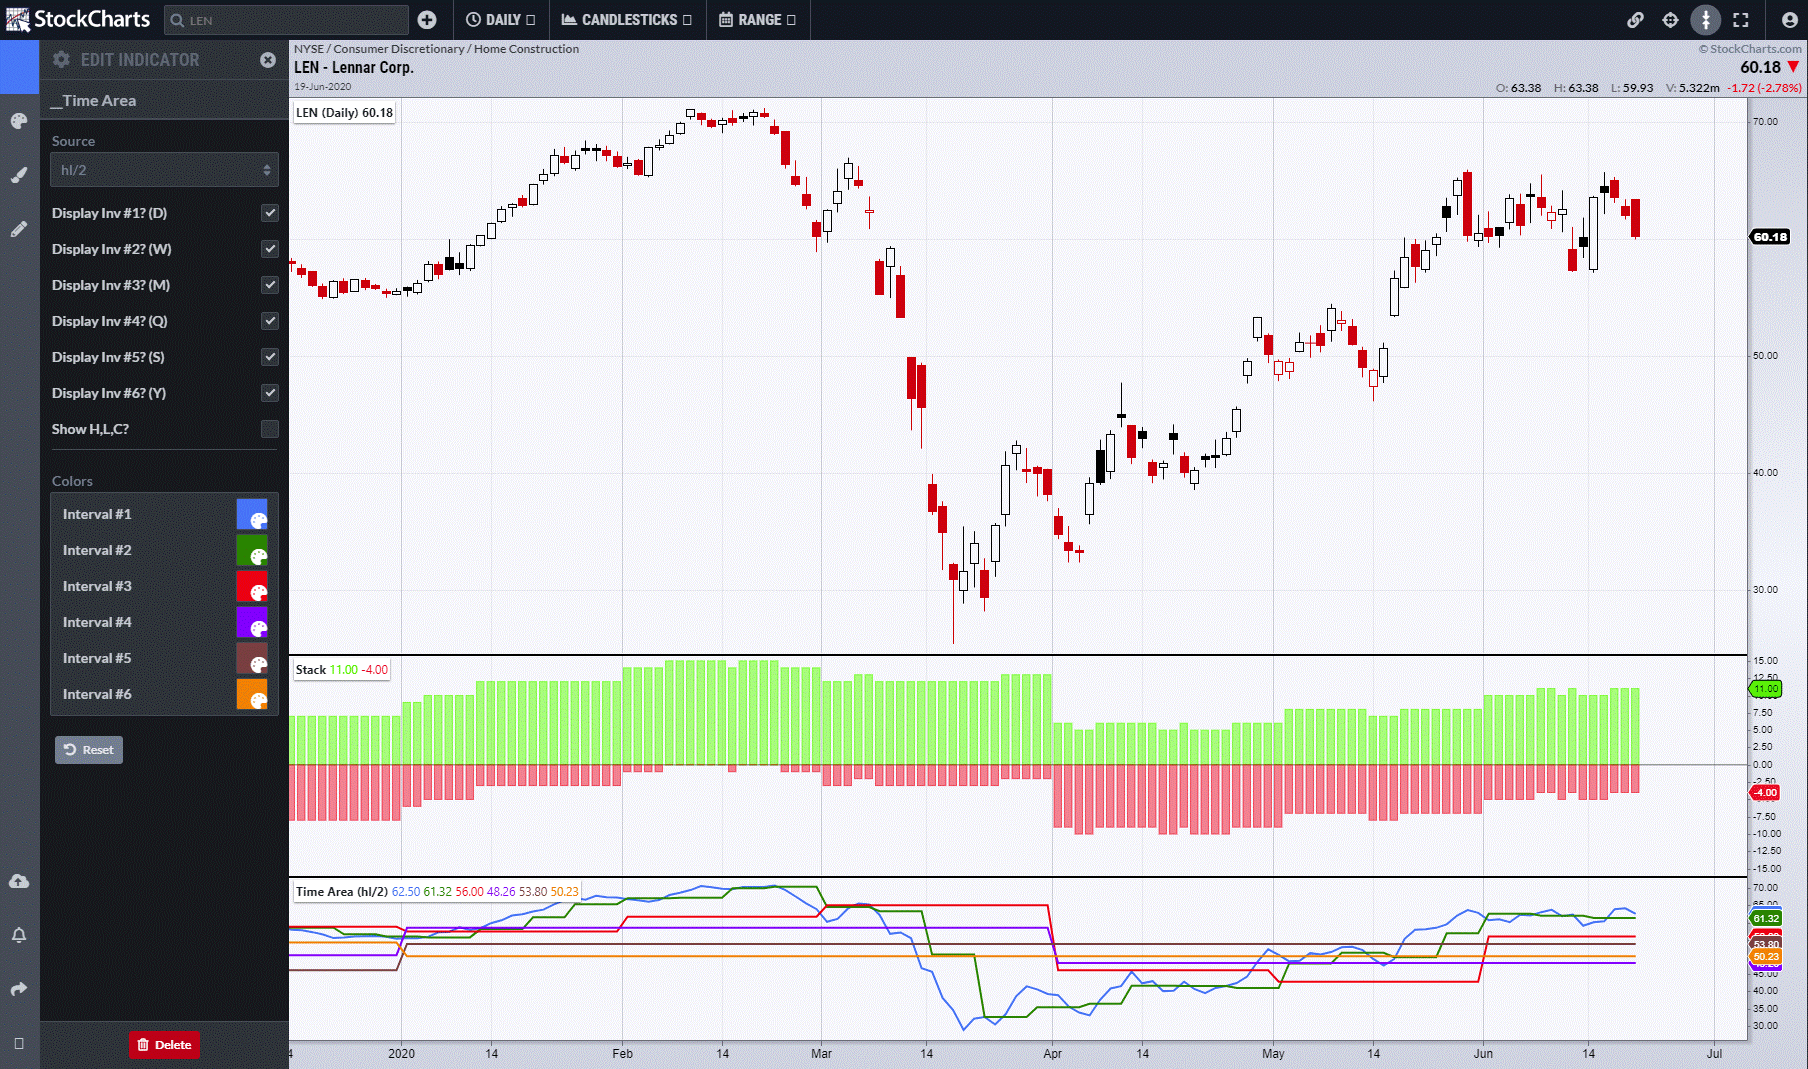
Task: Select the pencil annotation tool in sidebar
Action: (x=19, y=229)
